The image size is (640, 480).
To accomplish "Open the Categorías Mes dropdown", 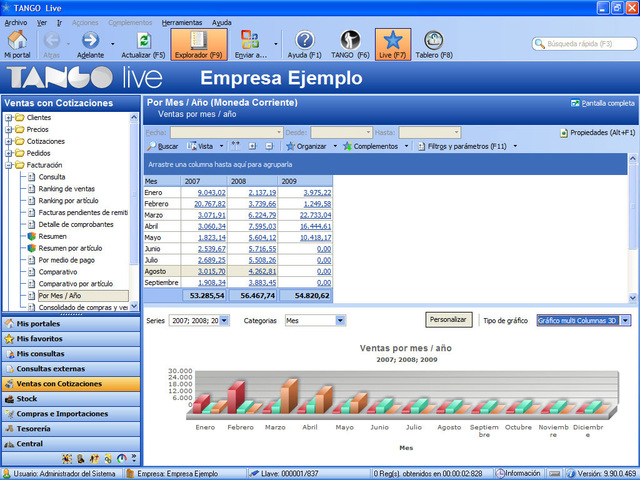I will [x=340, y=321].
